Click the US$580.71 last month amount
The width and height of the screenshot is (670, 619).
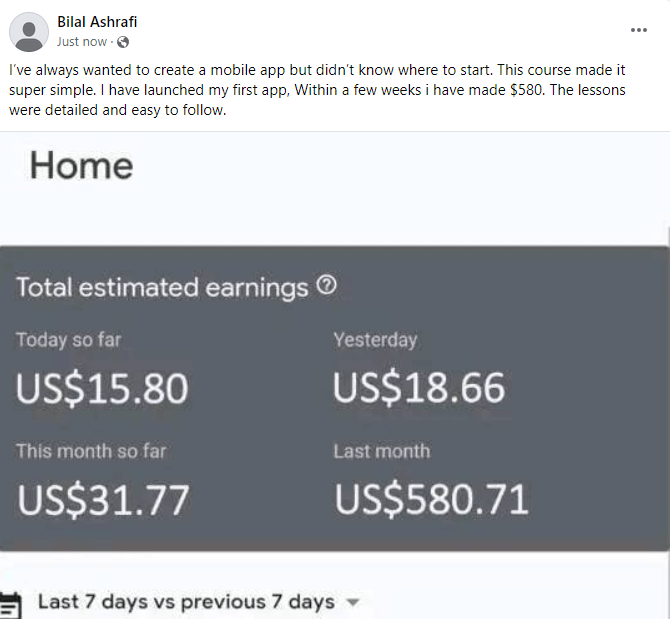coord(431,500)
